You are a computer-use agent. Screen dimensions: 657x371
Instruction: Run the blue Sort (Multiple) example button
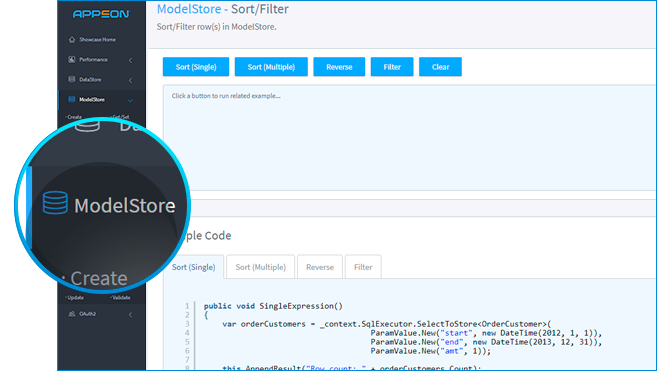coord(271,67)
